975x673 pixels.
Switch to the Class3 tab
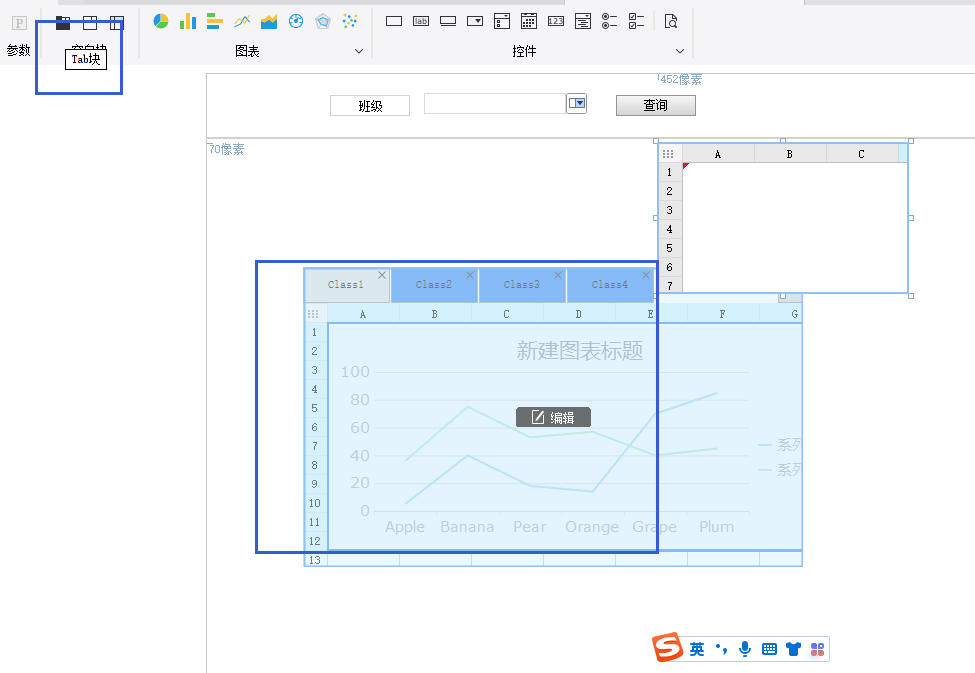522,285
